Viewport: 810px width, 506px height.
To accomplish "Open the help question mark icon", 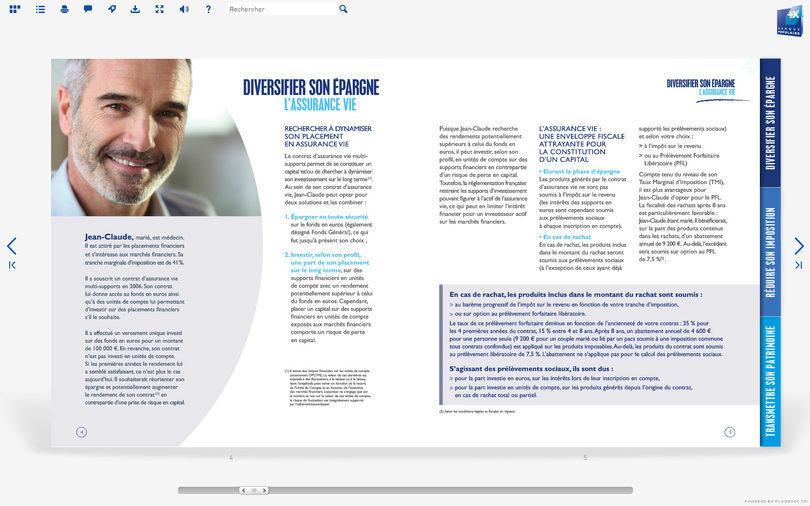I will pos(208,9).
